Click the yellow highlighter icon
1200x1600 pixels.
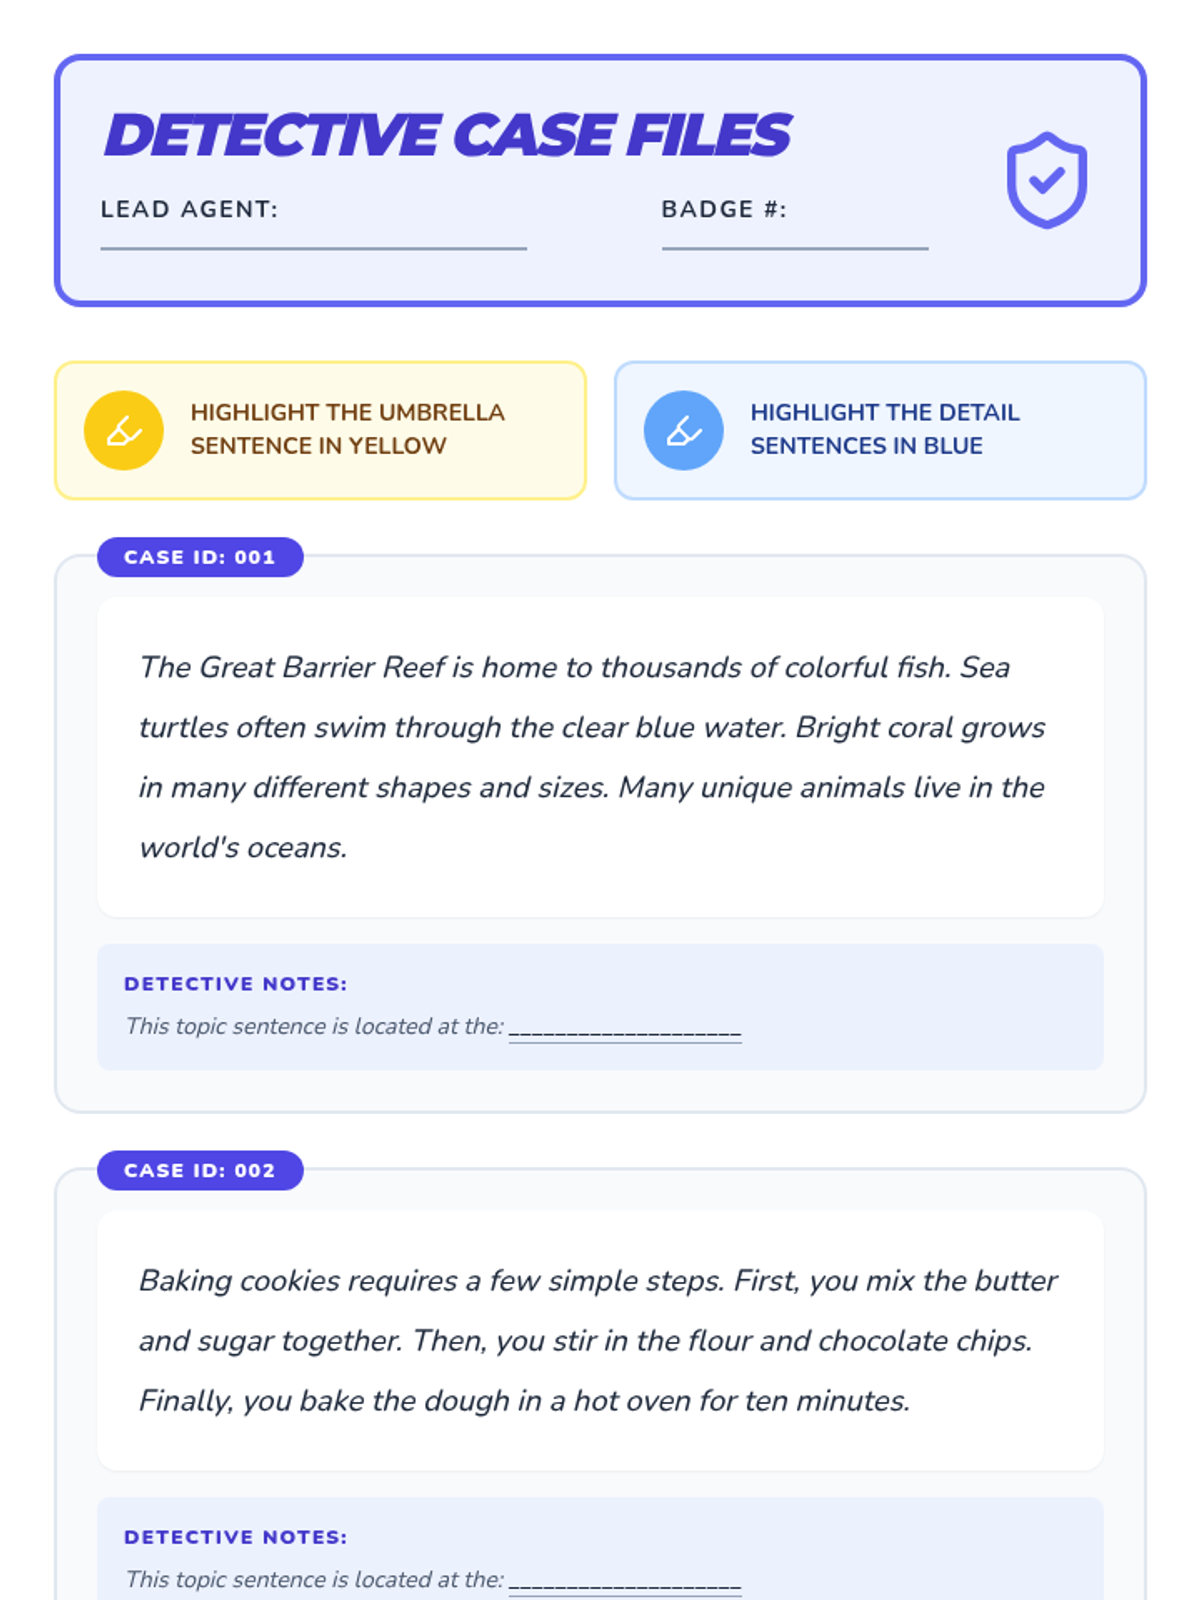coord(124,431)
